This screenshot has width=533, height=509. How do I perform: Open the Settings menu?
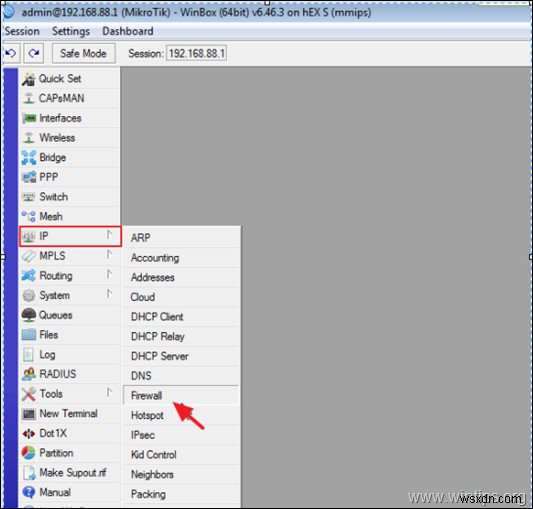(71, 31)
